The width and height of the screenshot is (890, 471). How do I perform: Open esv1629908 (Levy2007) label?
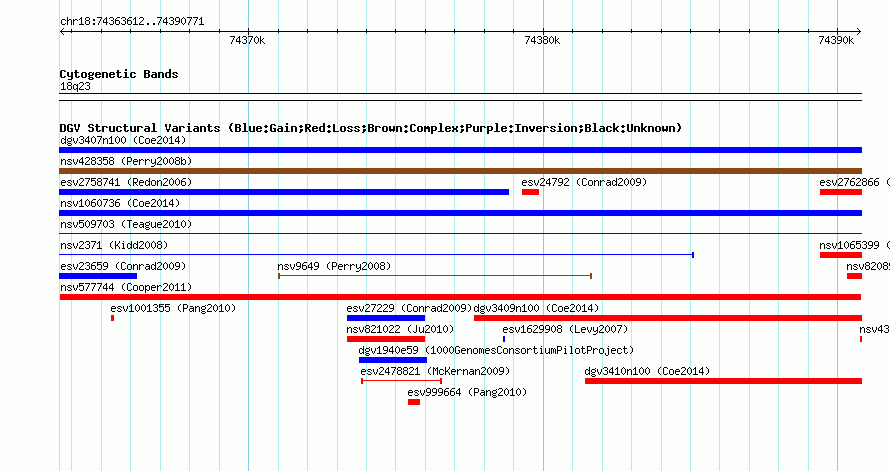(x=565, y=329)
